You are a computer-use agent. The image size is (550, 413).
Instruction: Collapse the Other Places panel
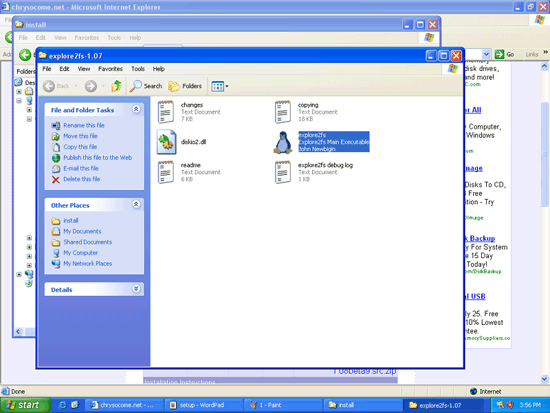[136, 204]
